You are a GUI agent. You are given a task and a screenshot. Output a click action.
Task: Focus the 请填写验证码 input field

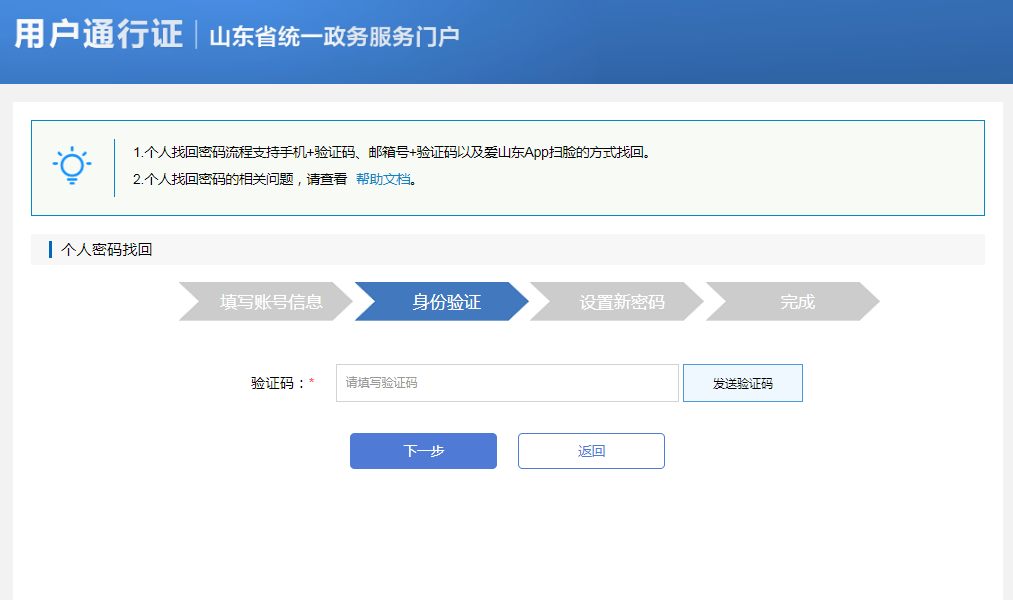coord(507,383)
